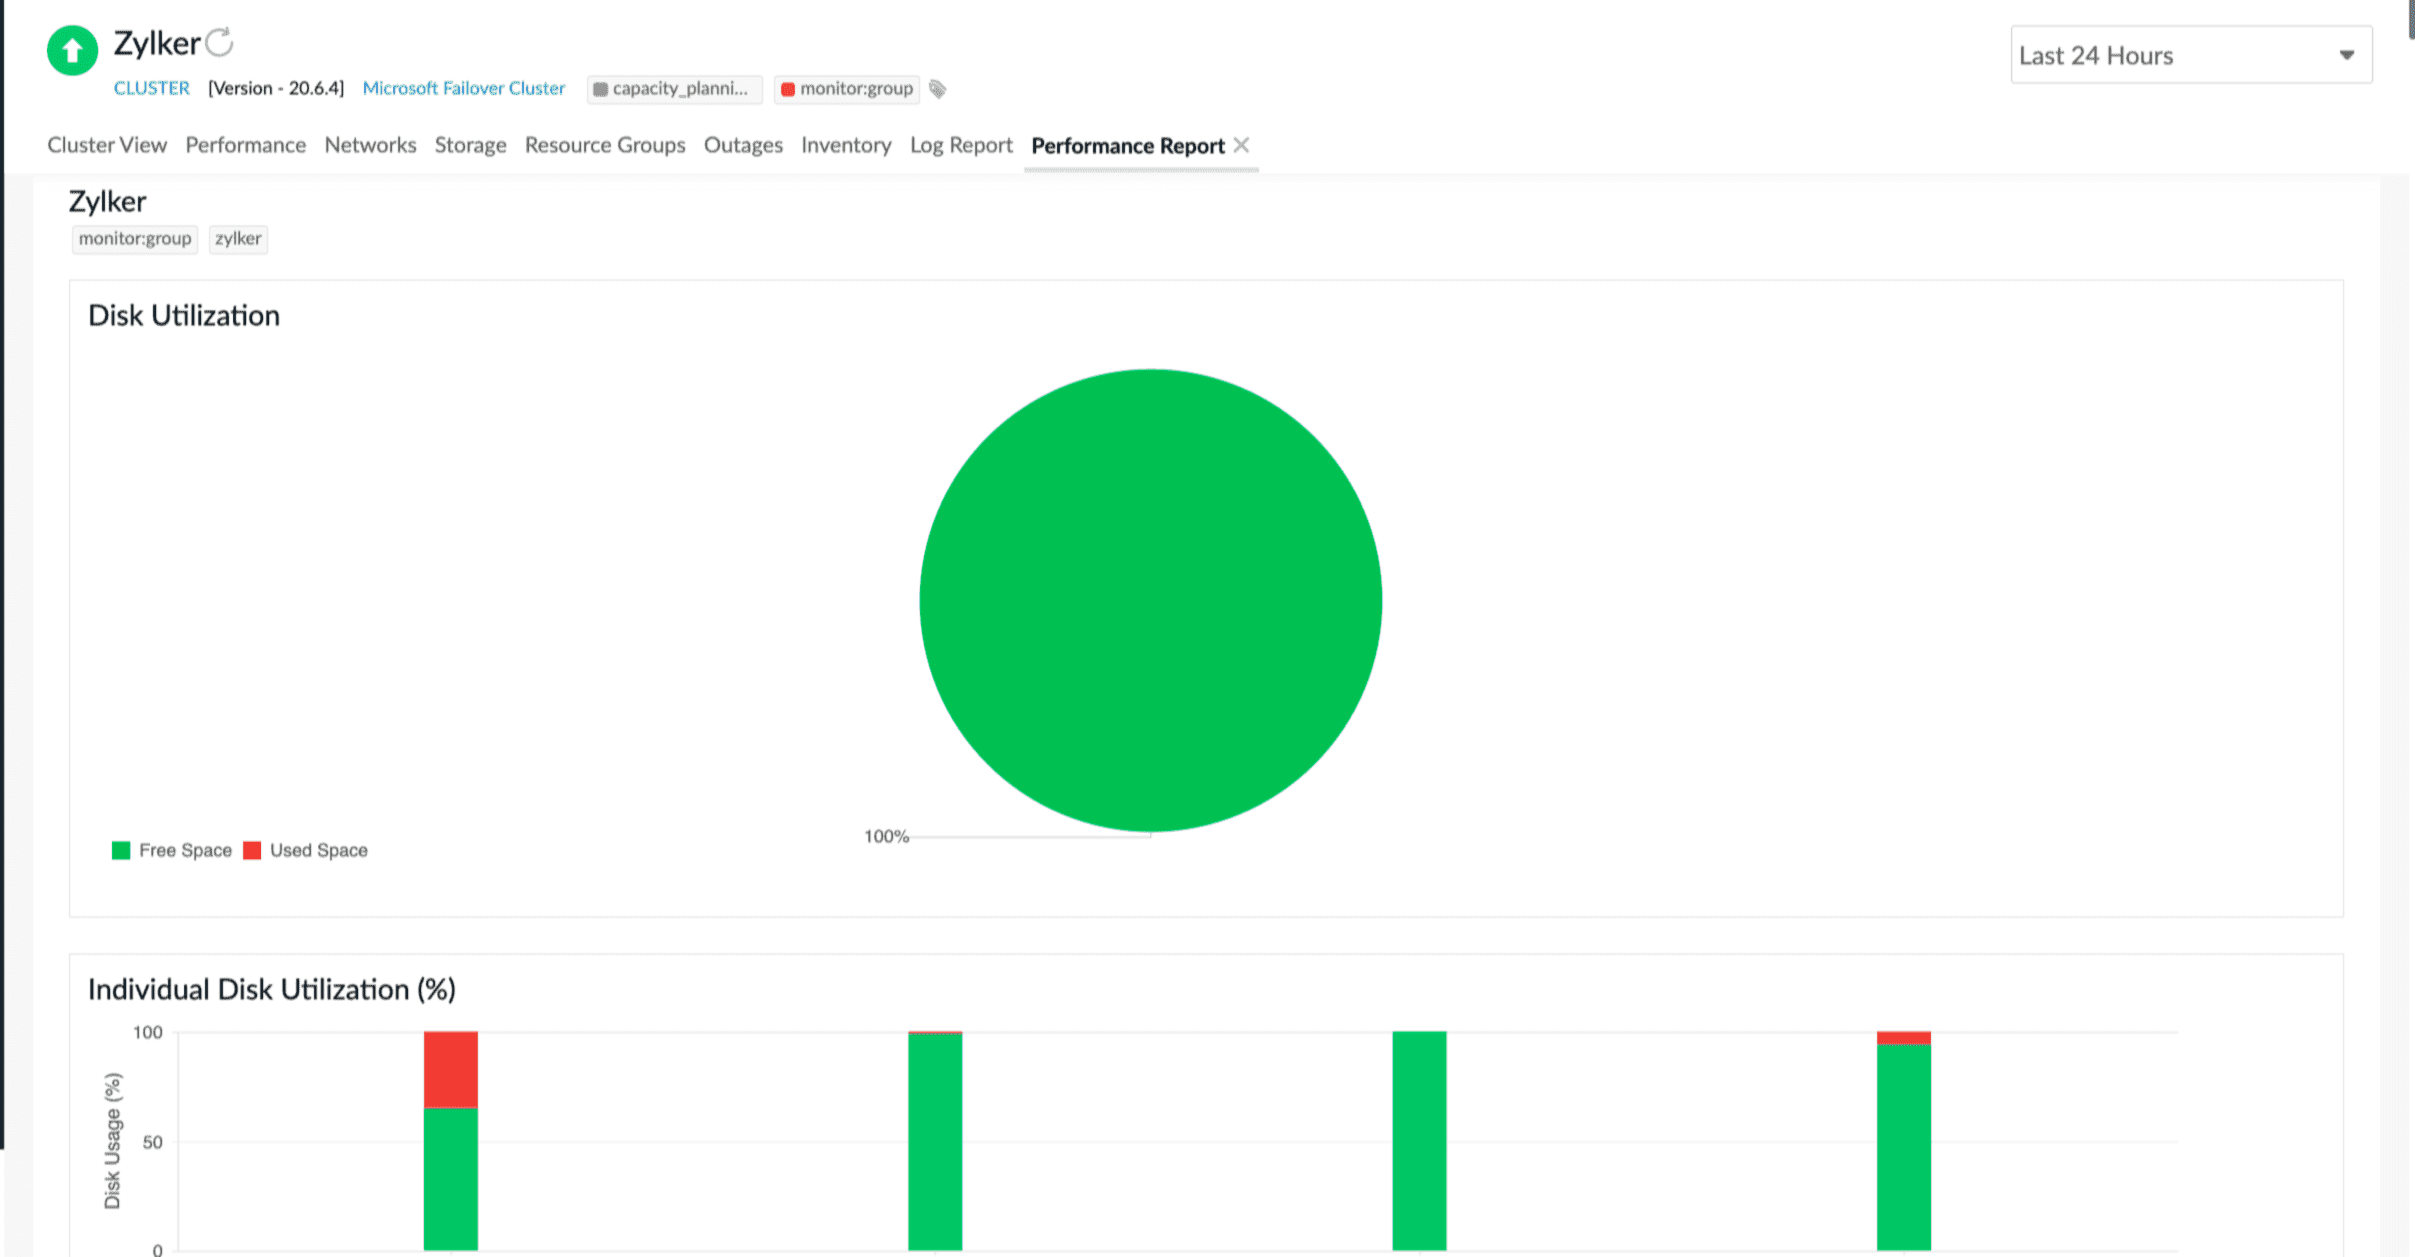Click the capacity_planni... tag chip

pyautogui.click(x=673, y=89)
